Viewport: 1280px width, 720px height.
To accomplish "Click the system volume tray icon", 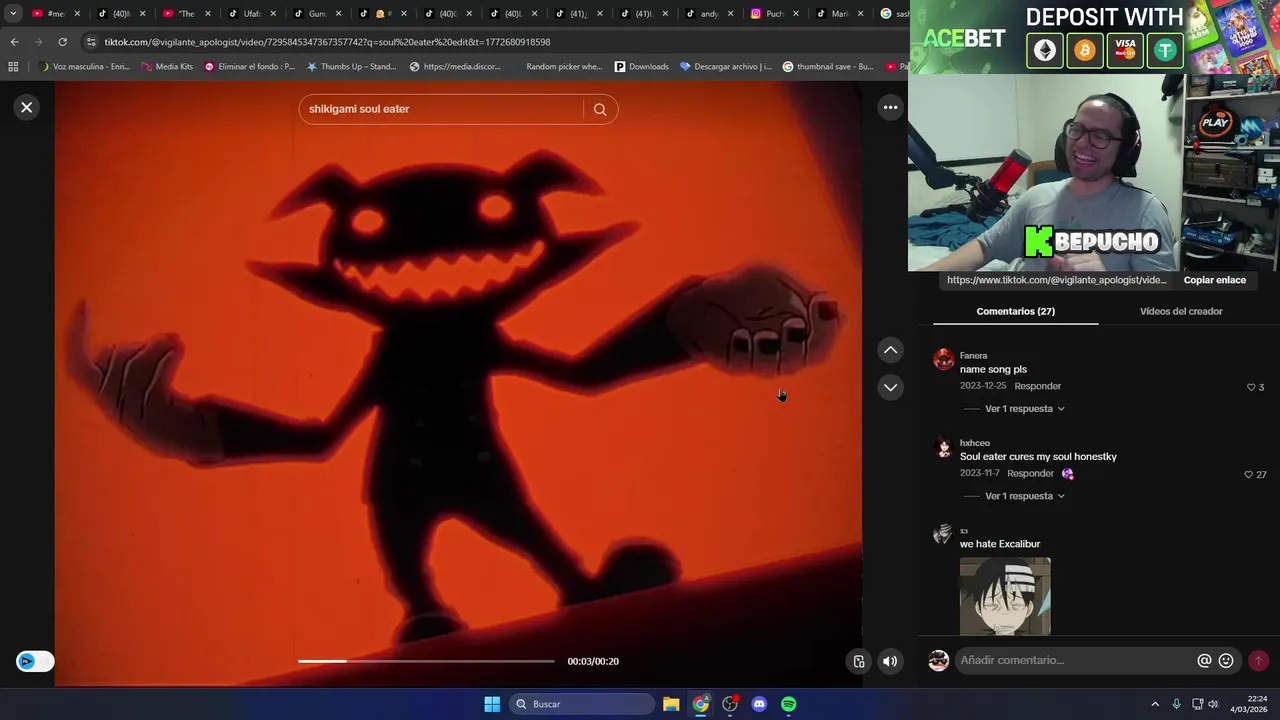I will (x=1213, y=704).
